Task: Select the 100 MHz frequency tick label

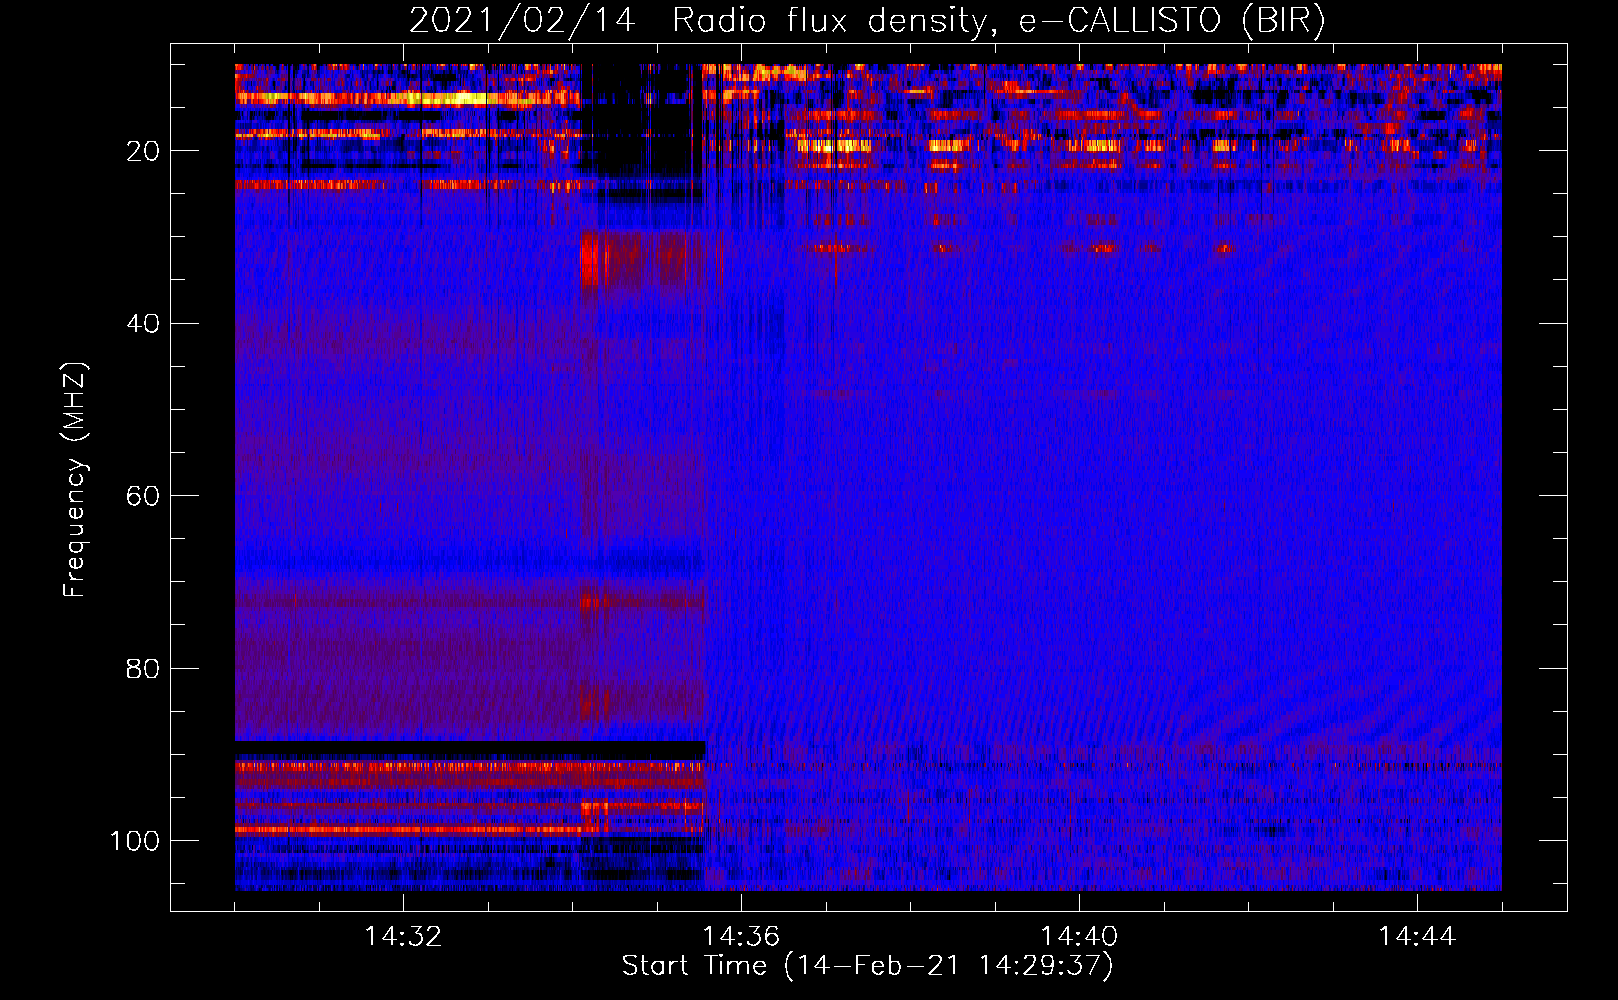Action: [135, 841]
